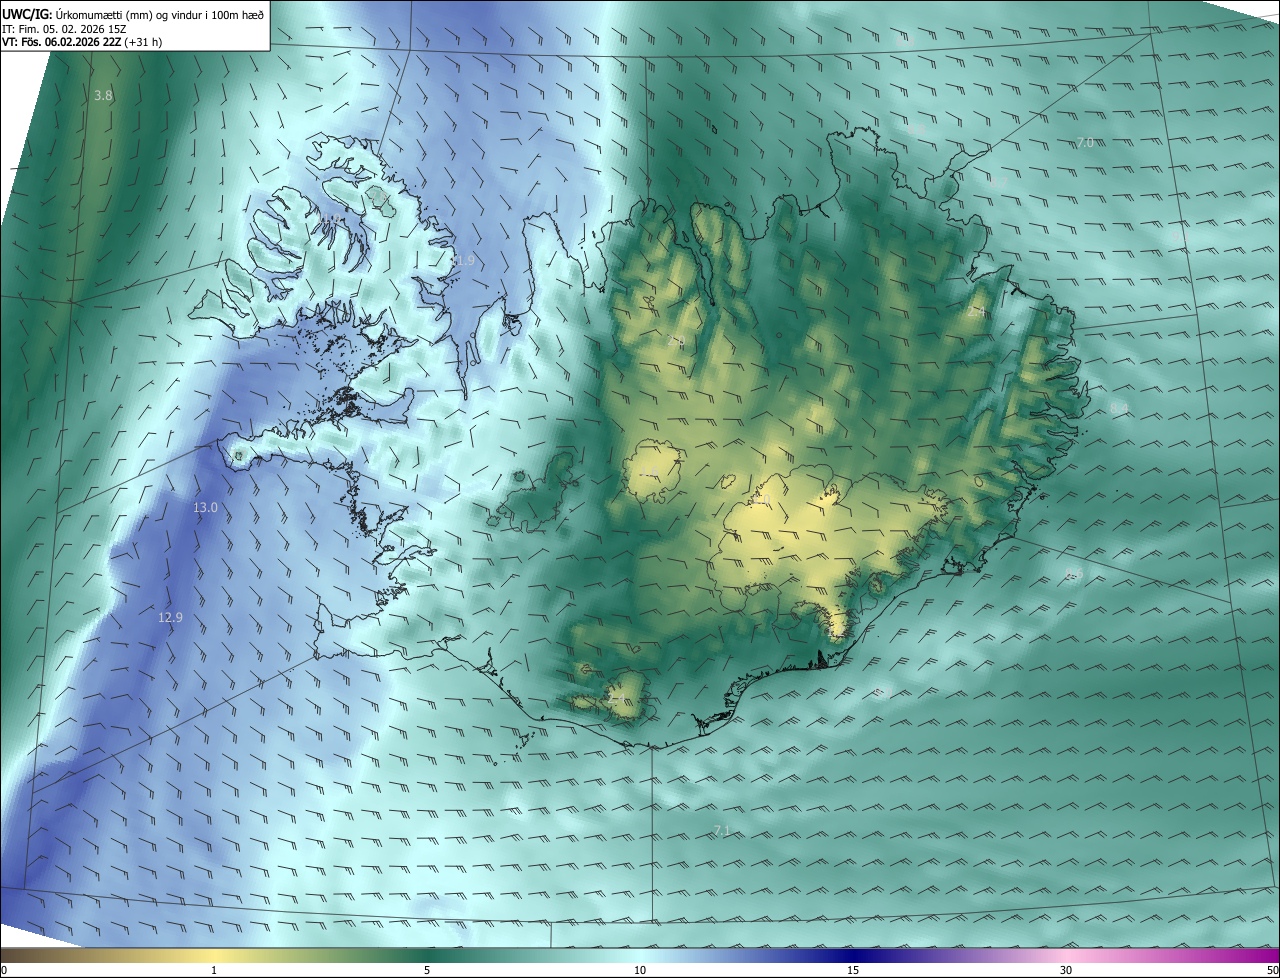Click the valid time line 'VT: Fös. 06.02.2026 22Z (+31 h)'

tap(82, 42)
